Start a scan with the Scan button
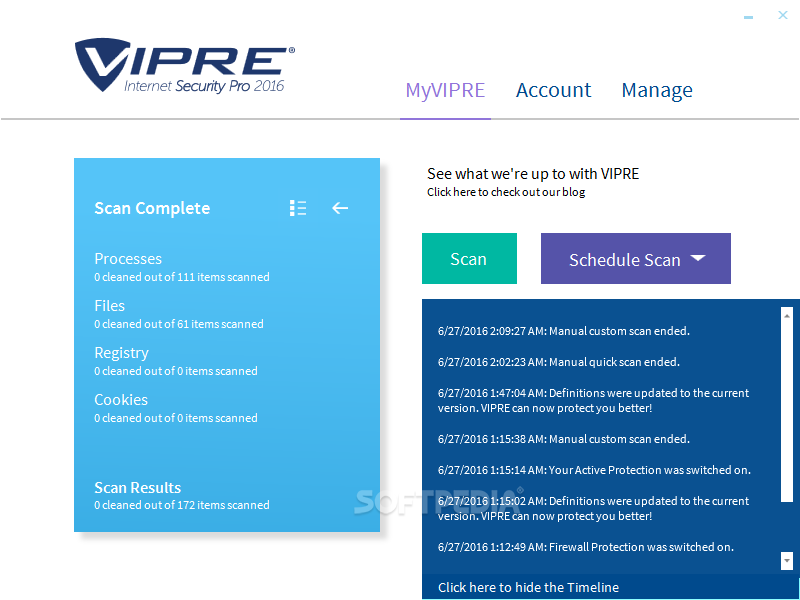Viewport: 800px width, 600px height. coord(469,259)
